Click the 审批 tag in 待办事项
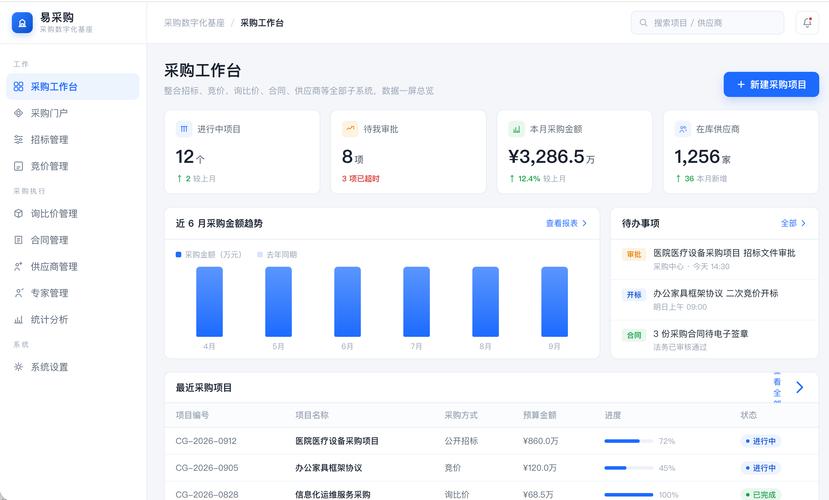Viewport: 829px width, 500px height. pyautogui.click(x=633, y=254)
